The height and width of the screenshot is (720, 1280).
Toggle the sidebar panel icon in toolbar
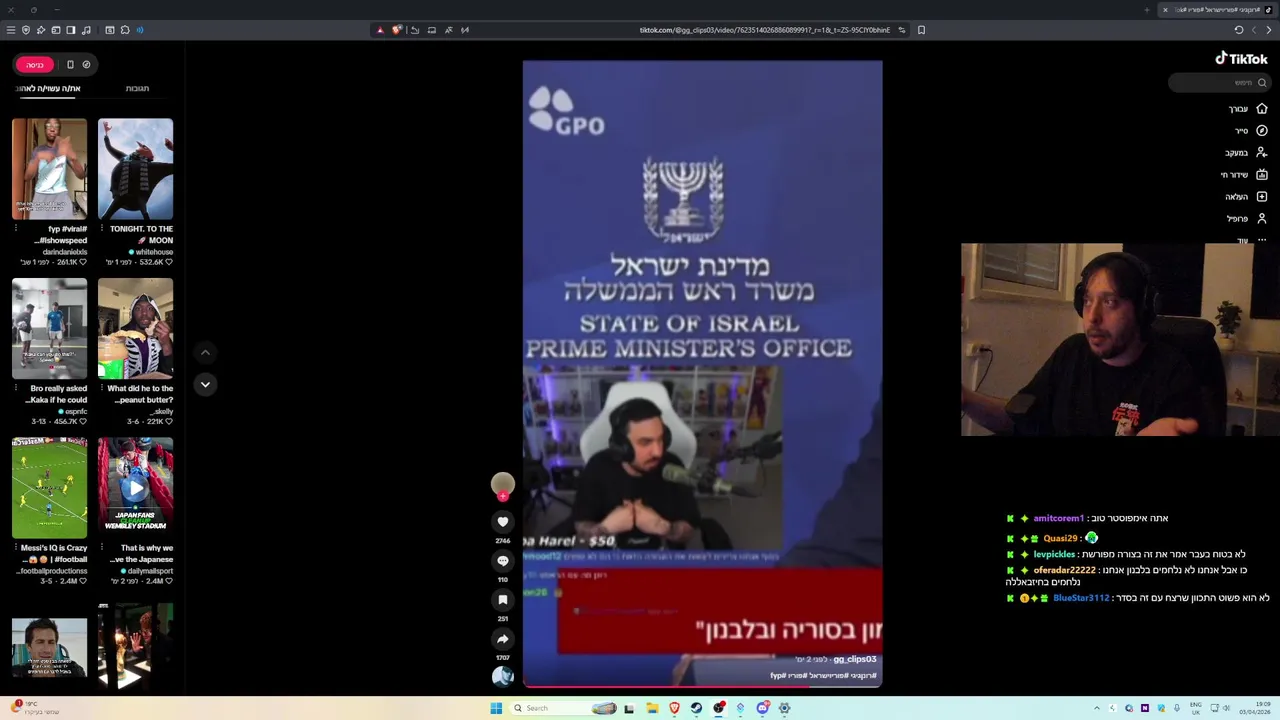(x=71, y=30)
